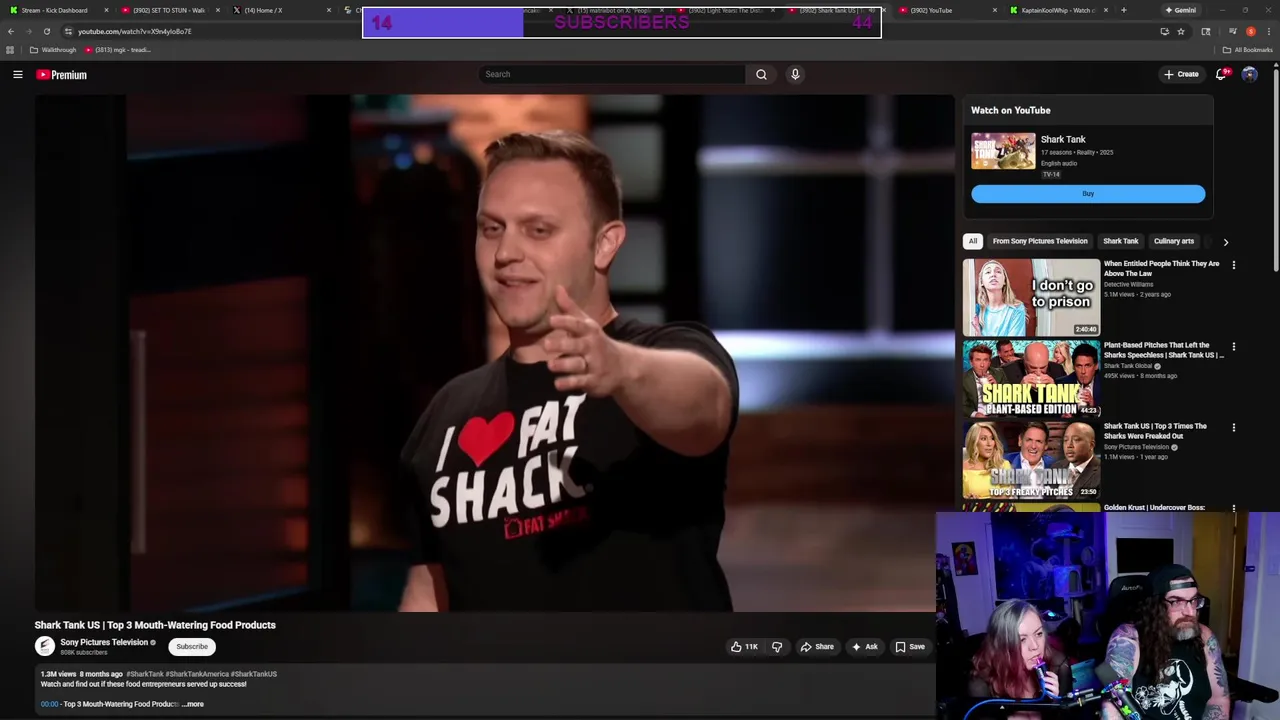Close the 'Stream - Kick Dashboard' tab

106,10
